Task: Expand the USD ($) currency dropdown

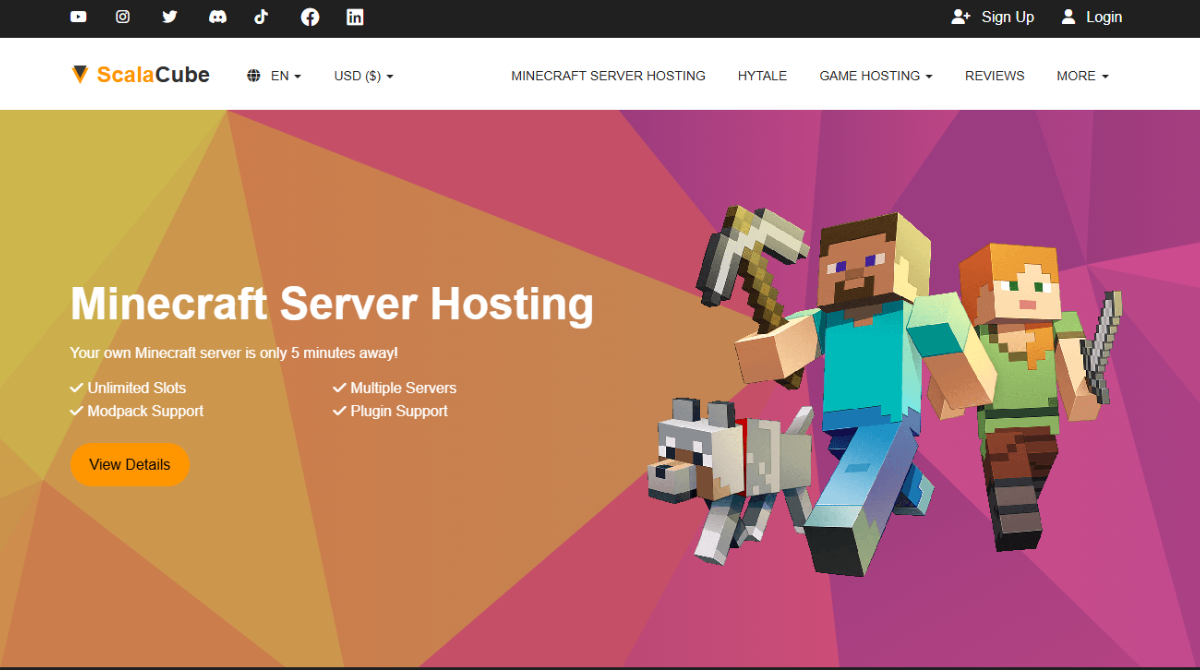Action: coord(364,76)
